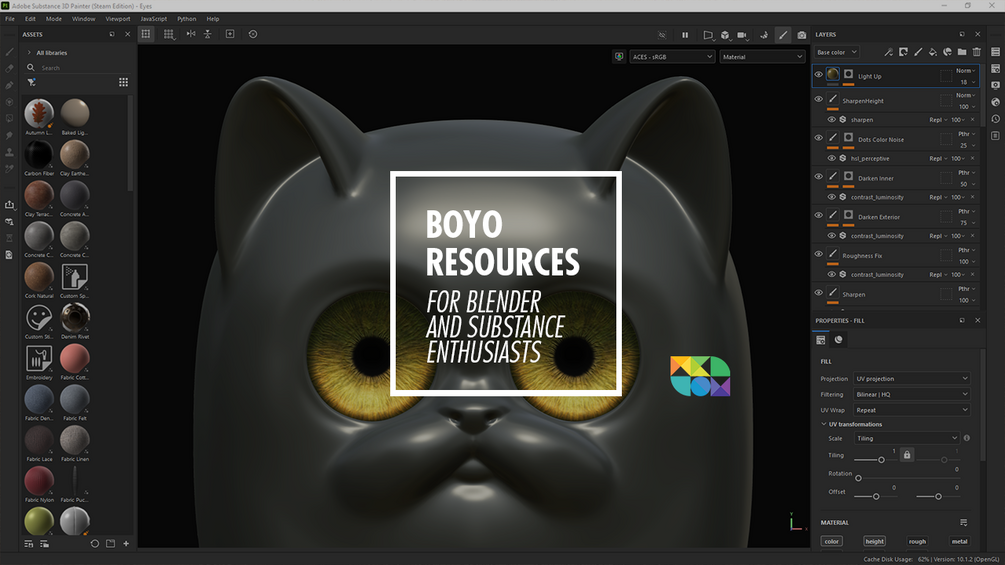The width and height of the screenshot is (1005, 565).
Task: Hide the Darken Exterior layer
Action: (x=818, y=215)
